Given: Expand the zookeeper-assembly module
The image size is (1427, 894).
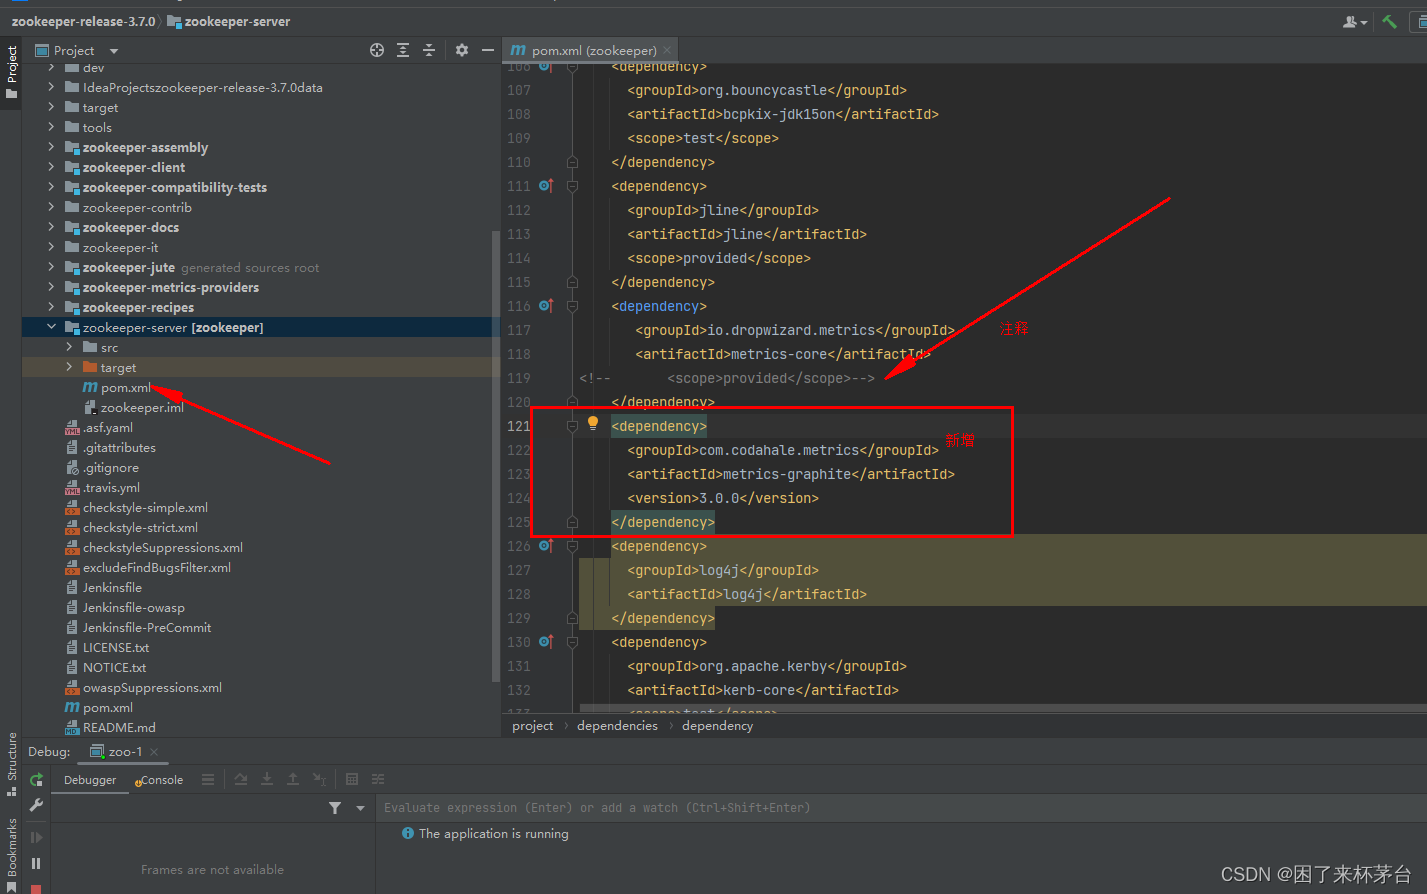Looking at the screenshot, I should click(51, 147).
